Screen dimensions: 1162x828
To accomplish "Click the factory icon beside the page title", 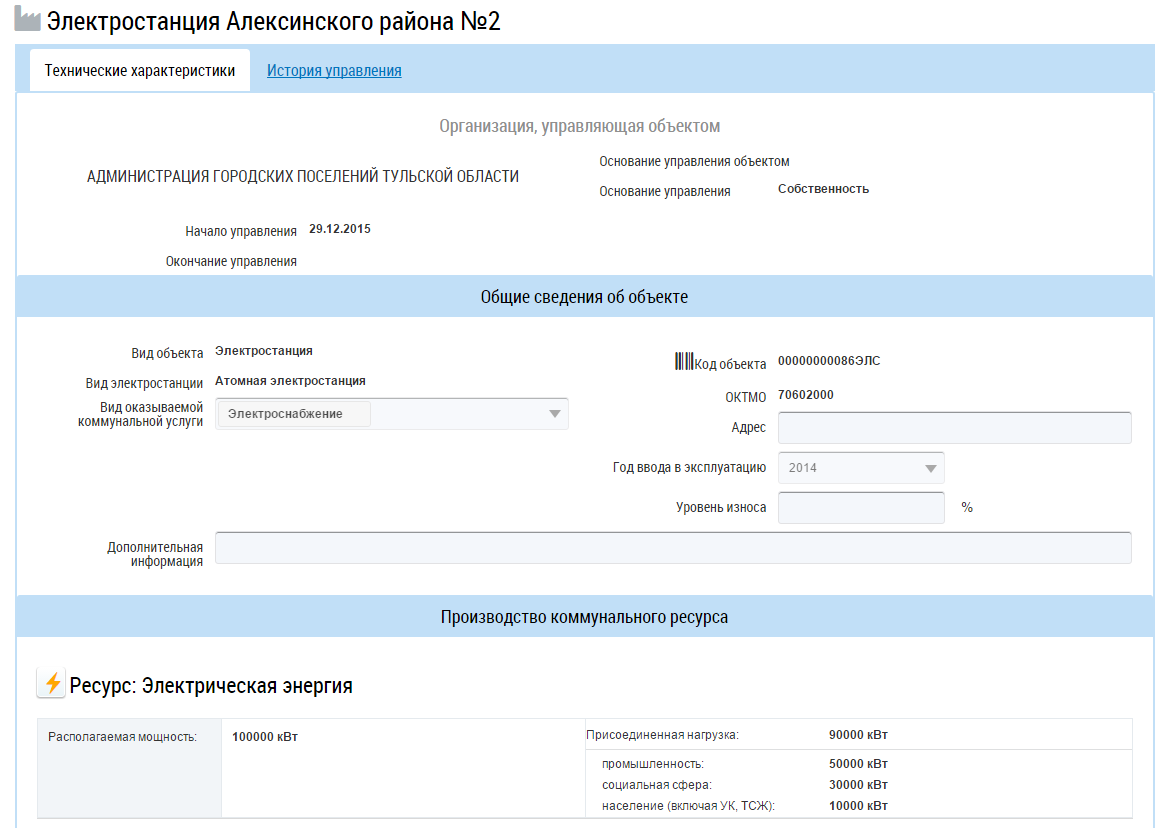I will click(28, 21).
